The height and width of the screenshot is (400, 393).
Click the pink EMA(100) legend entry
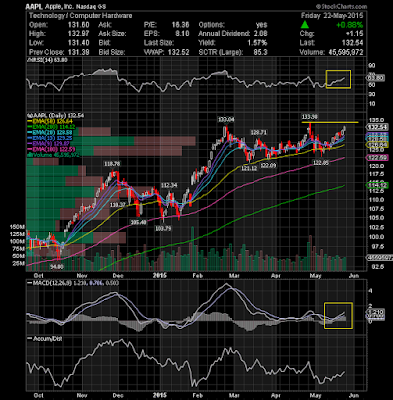pyautogui.click(x=51, y=149)
